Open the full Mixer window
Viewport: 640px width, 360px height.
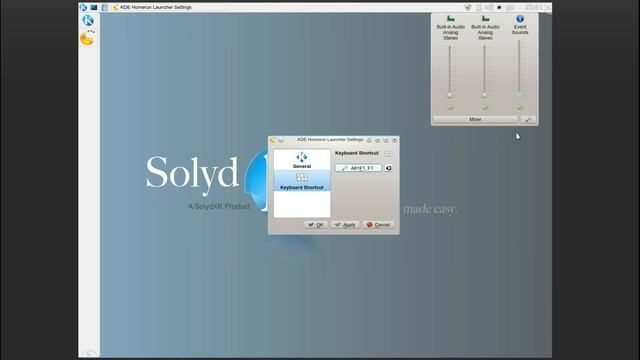475,120
